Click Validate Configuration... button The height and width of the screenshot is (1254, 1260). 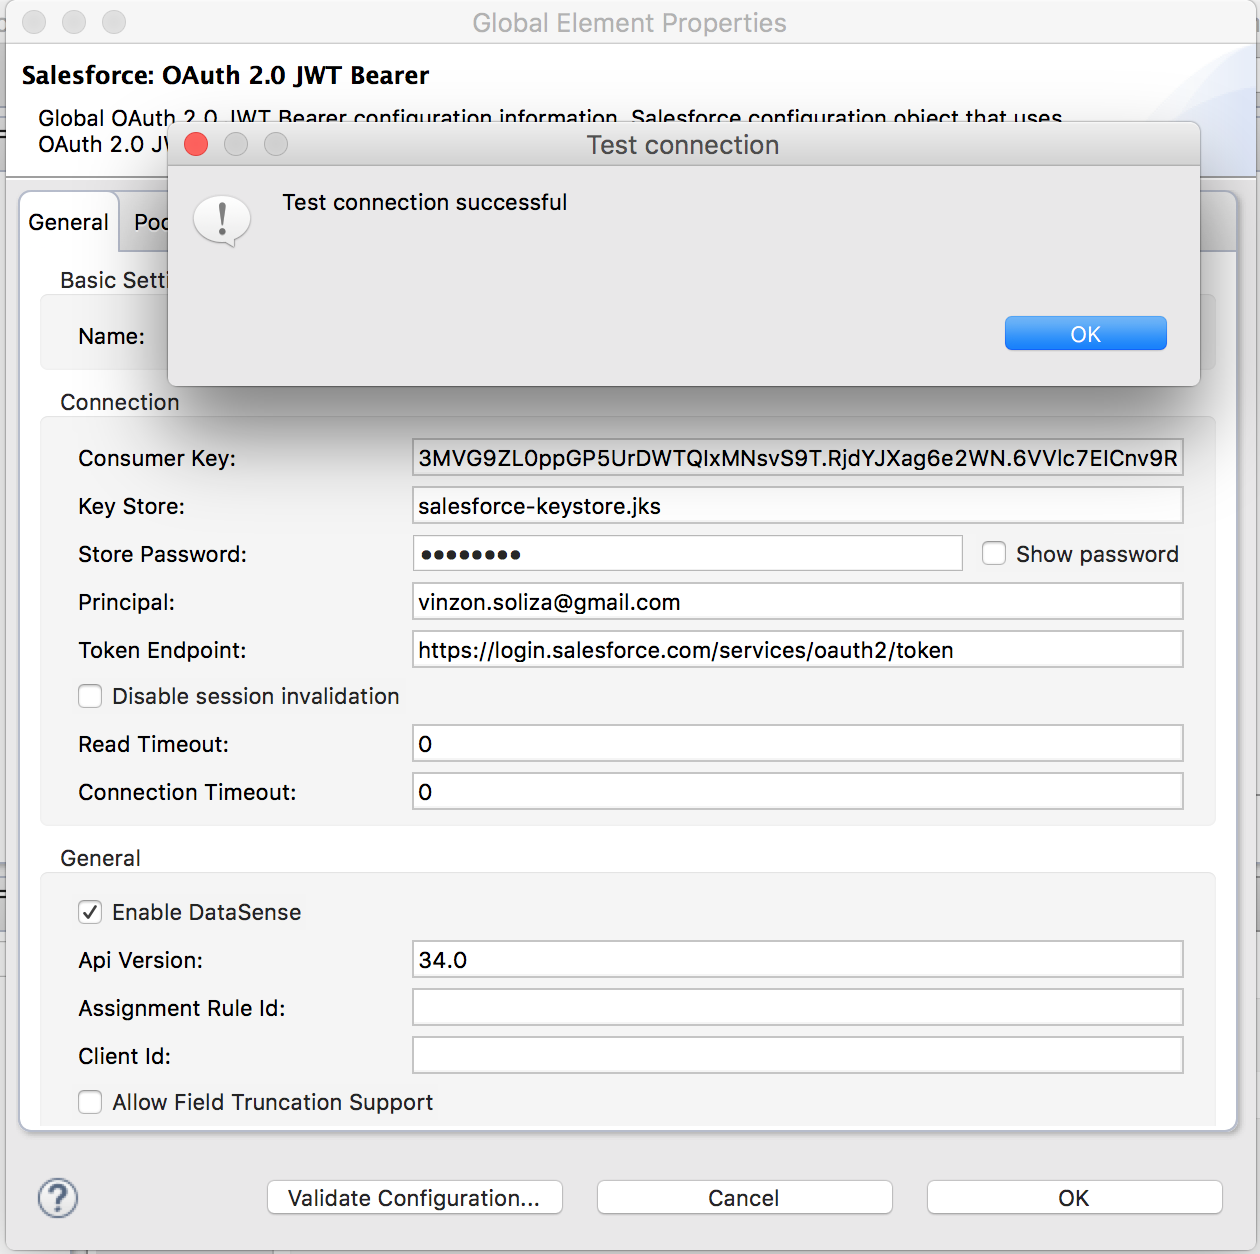pos(414,1197)
